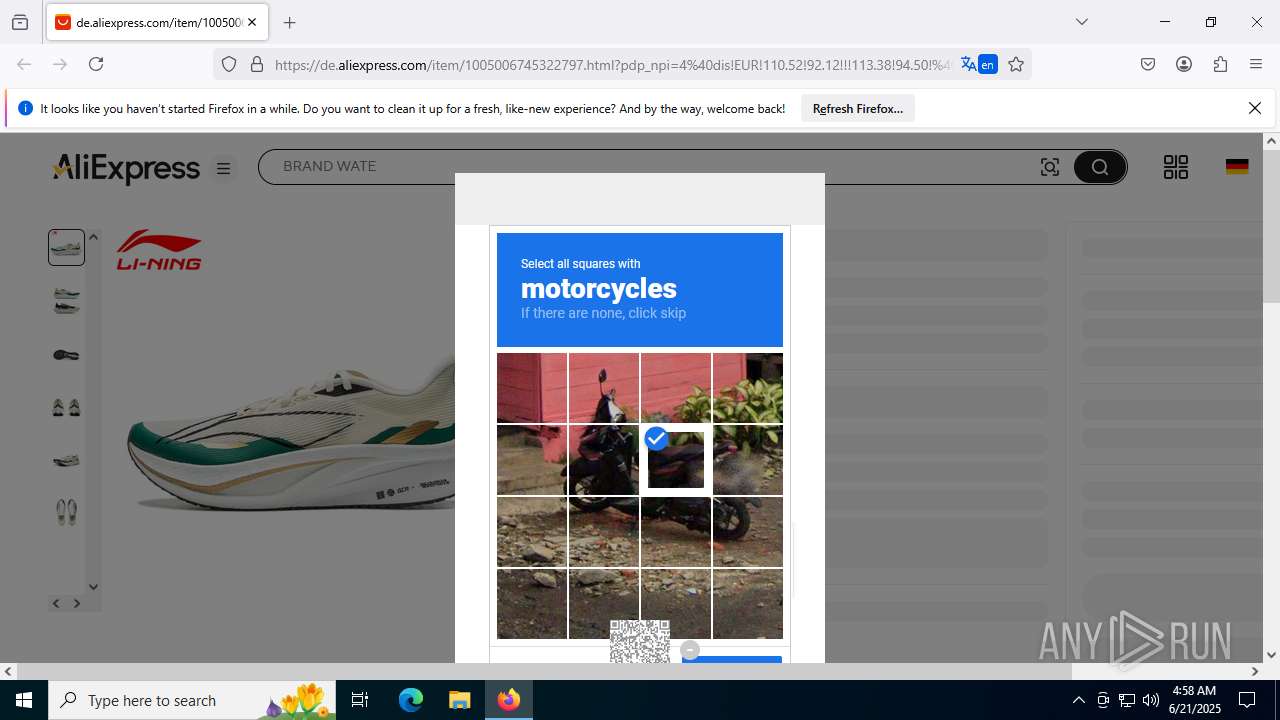This screenshot has width=1280, height=720.
Task: Search by image using the camera icon
Action: [x=1050, y=167]
